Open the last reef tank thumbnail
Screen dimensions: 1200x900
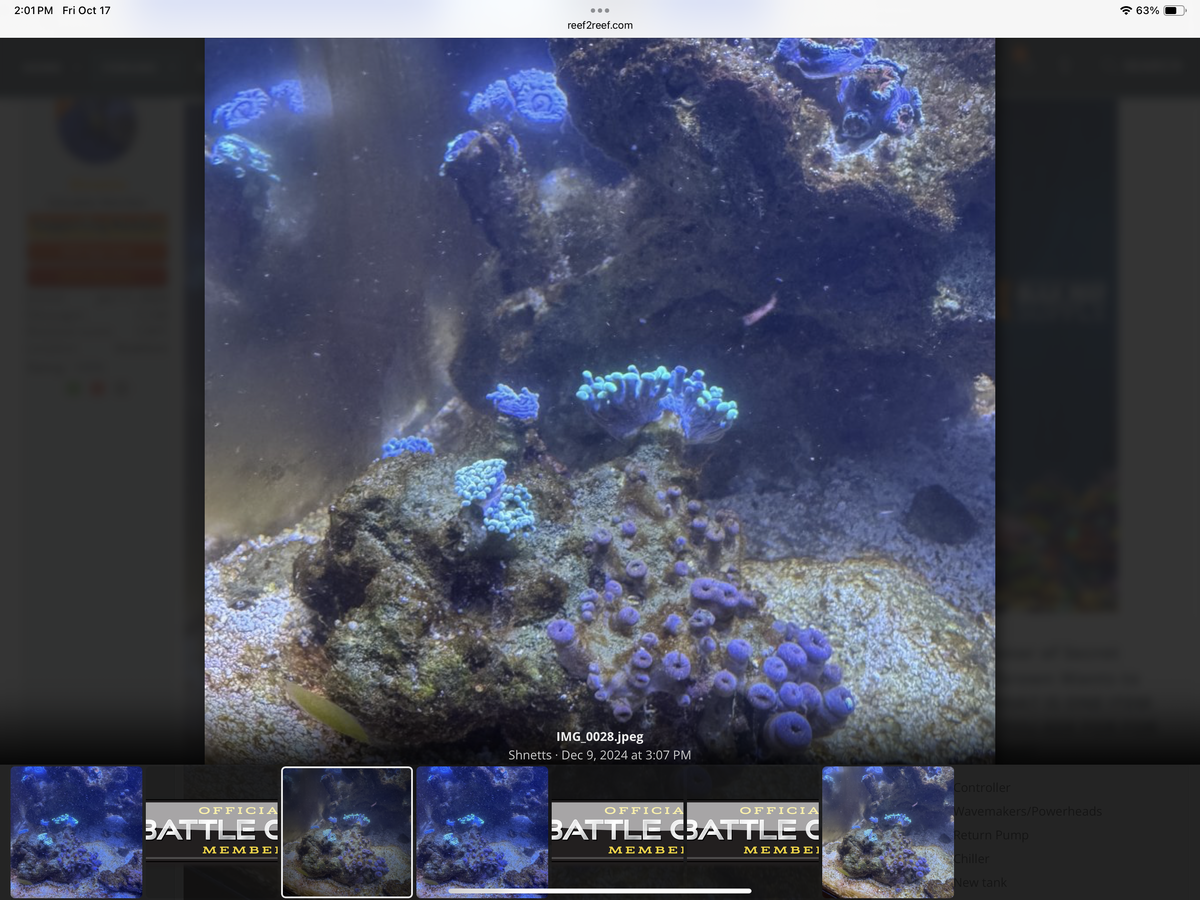(888, 832)
